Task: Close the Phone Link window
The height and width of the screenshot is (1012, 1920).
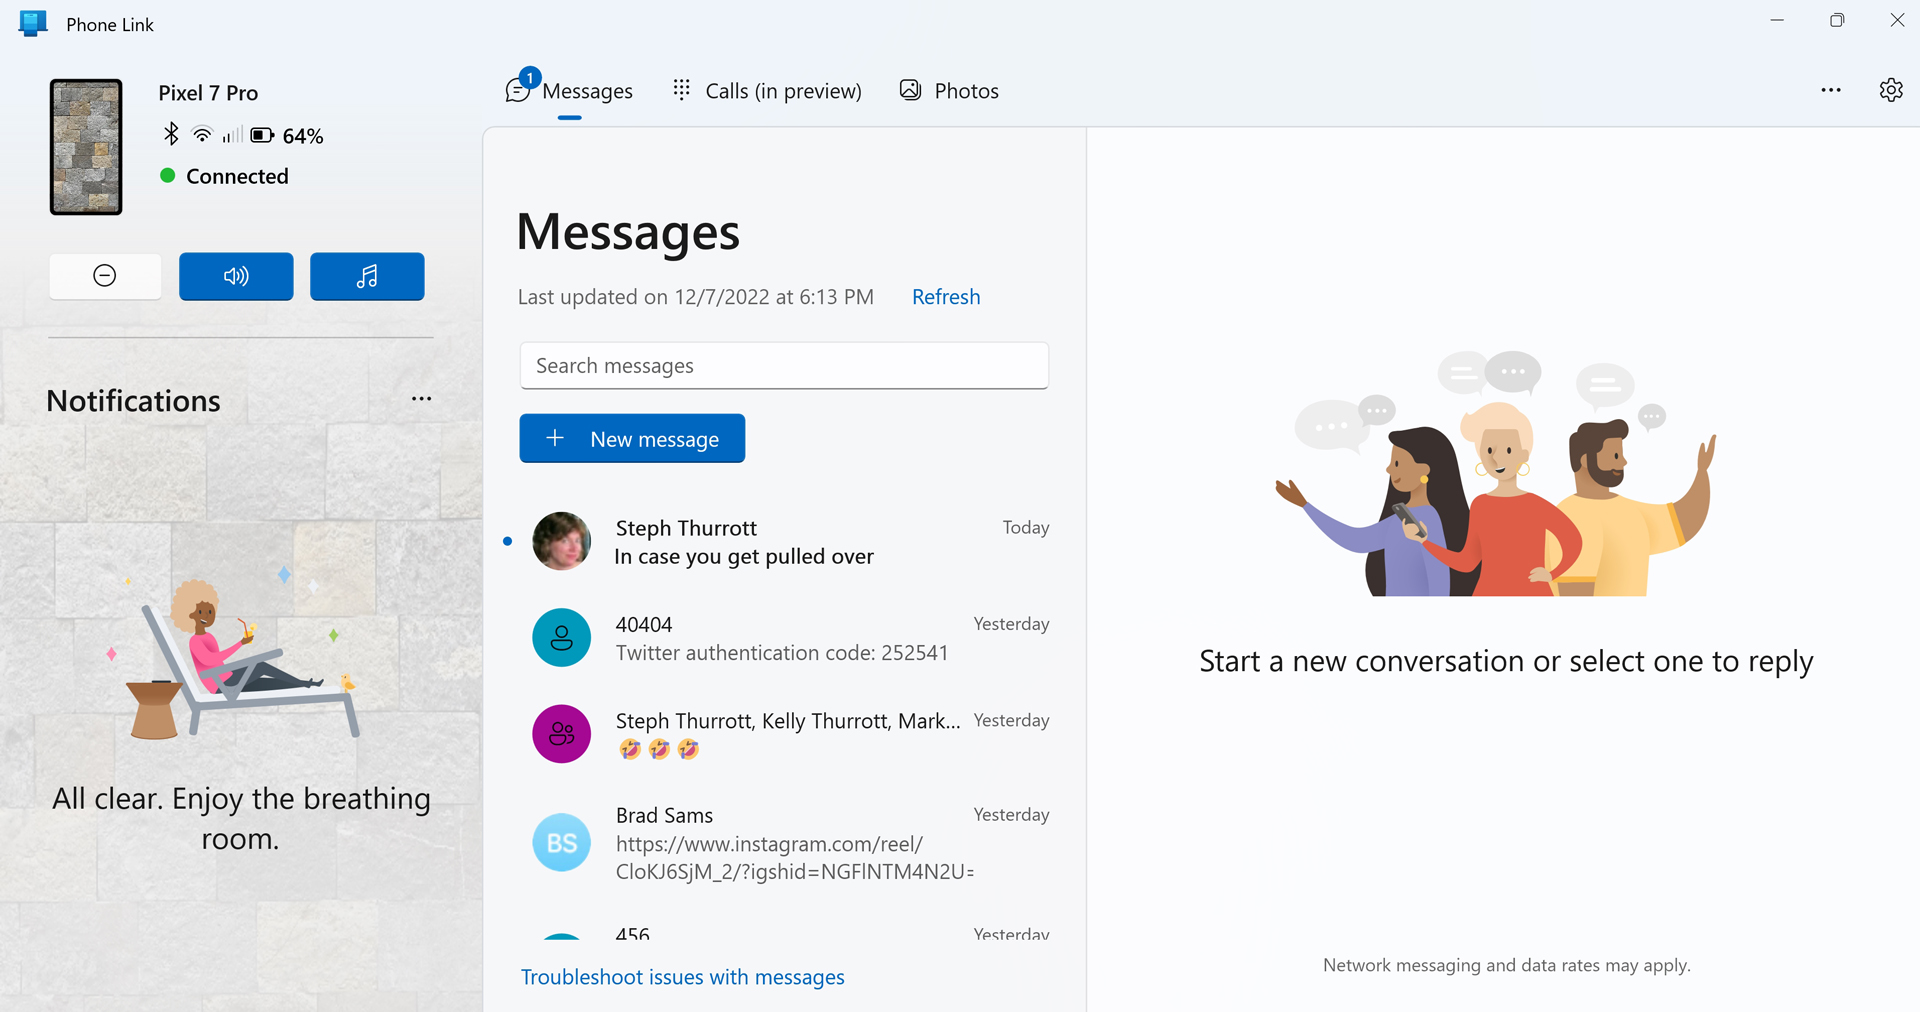Action: click(1897, 20)
